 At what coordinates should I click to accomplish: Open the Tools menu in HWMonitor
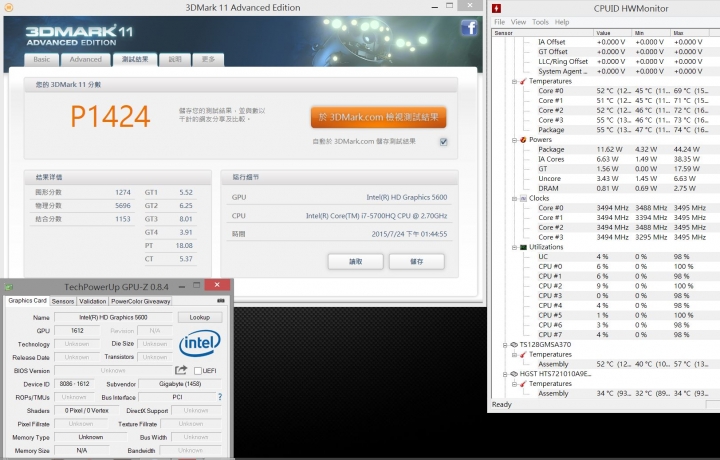tap(540, 22)
